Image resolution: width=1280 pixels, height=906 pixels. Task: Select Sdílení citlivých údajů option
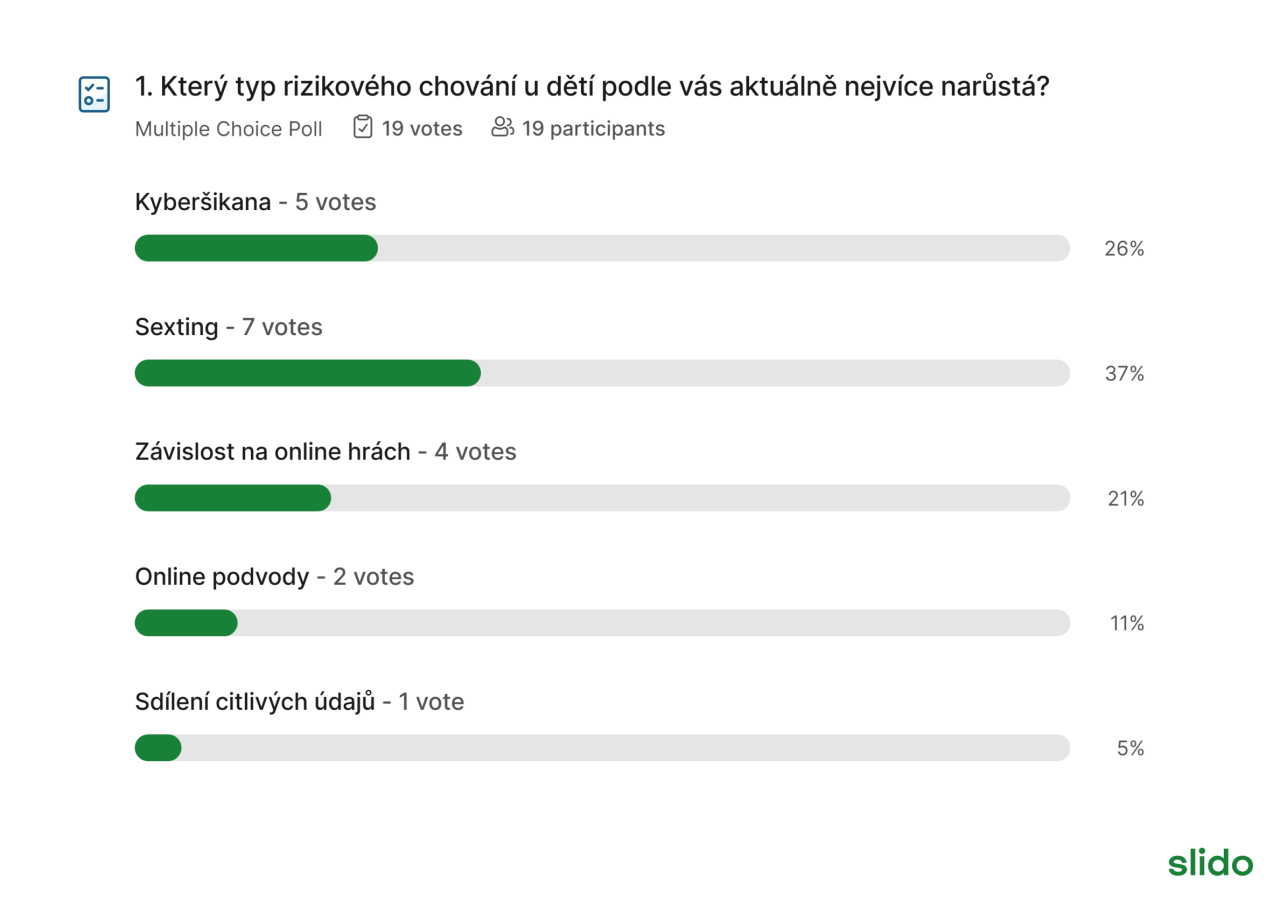(255, 702)
